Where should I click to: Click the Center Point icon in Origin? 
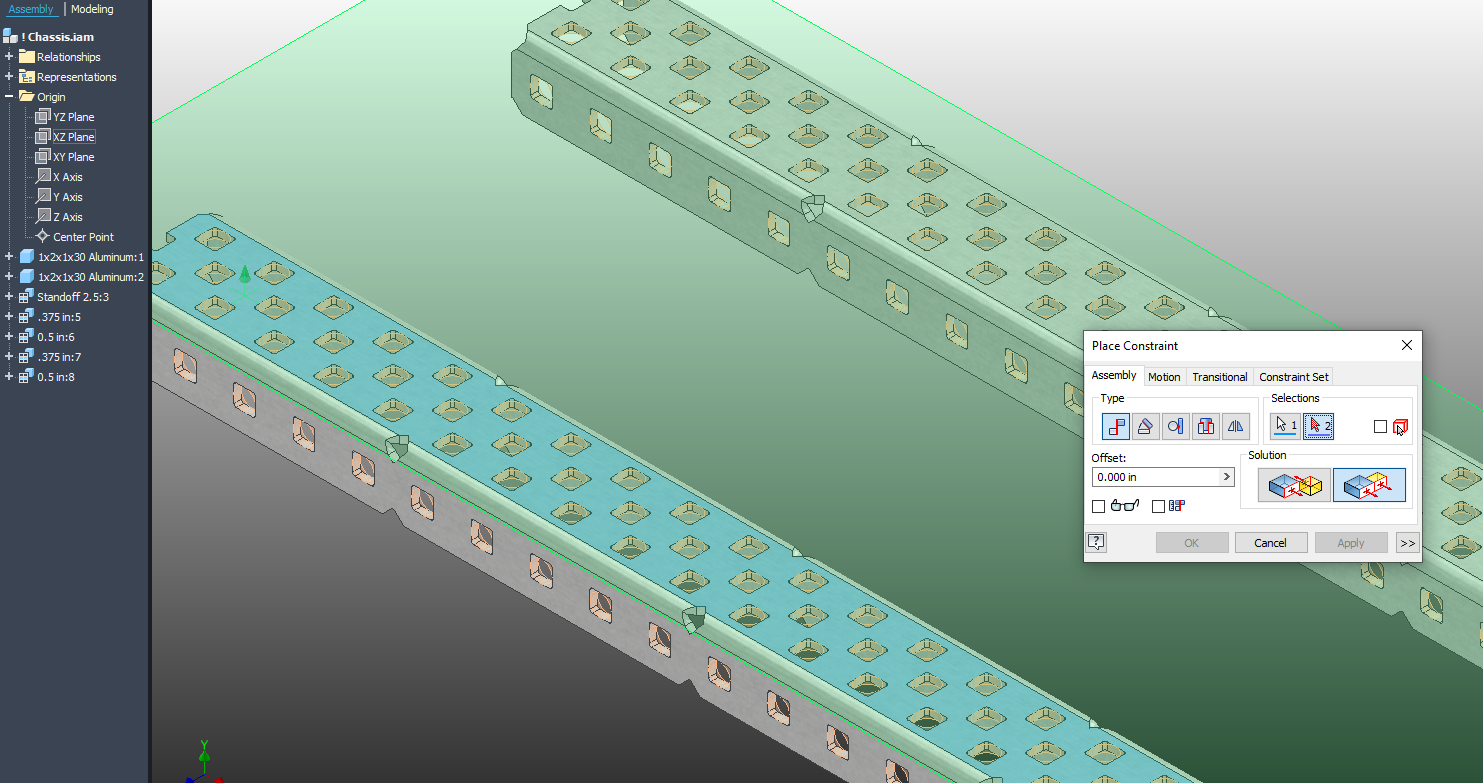(x=43, y=237)
